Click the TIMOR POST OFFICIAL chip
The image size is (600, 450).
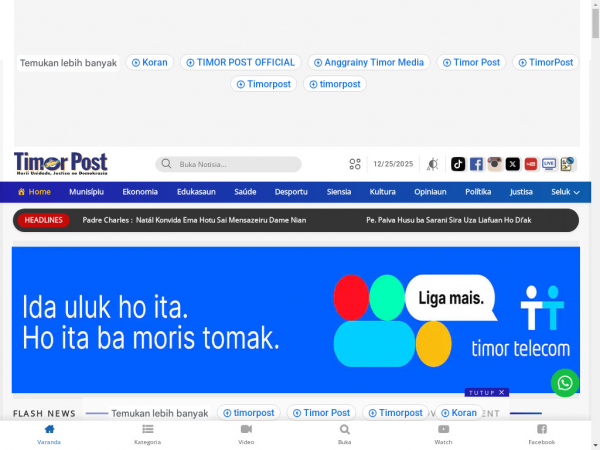(x=241, y=62)
